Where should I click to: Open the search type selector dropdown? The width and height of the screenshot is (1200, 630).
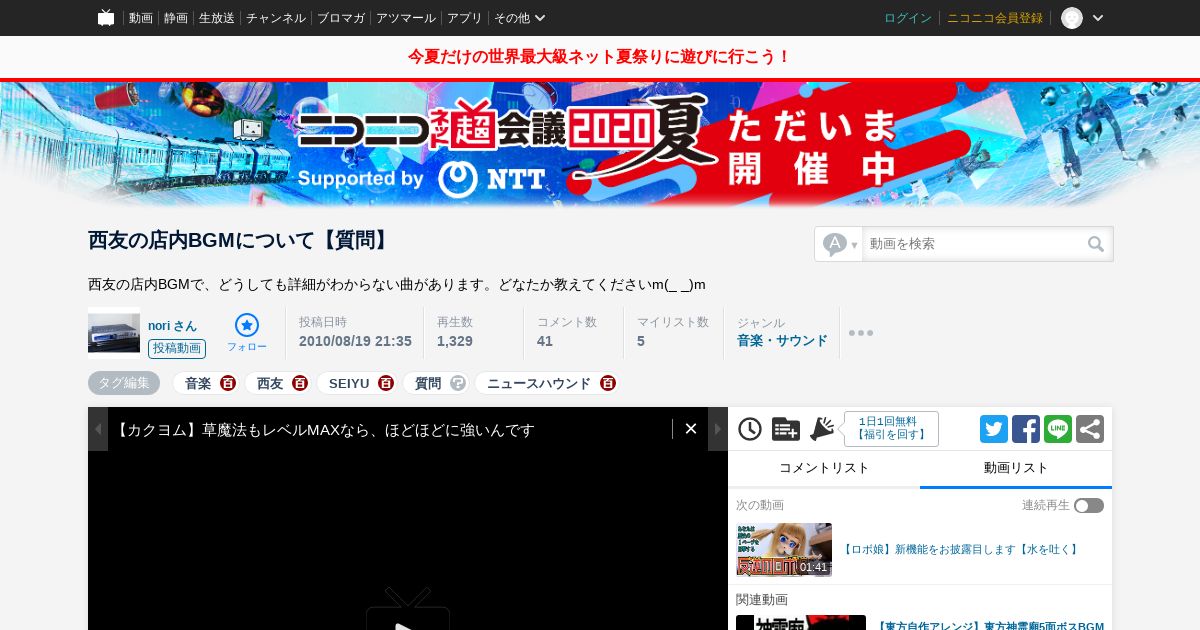point(840,244)
